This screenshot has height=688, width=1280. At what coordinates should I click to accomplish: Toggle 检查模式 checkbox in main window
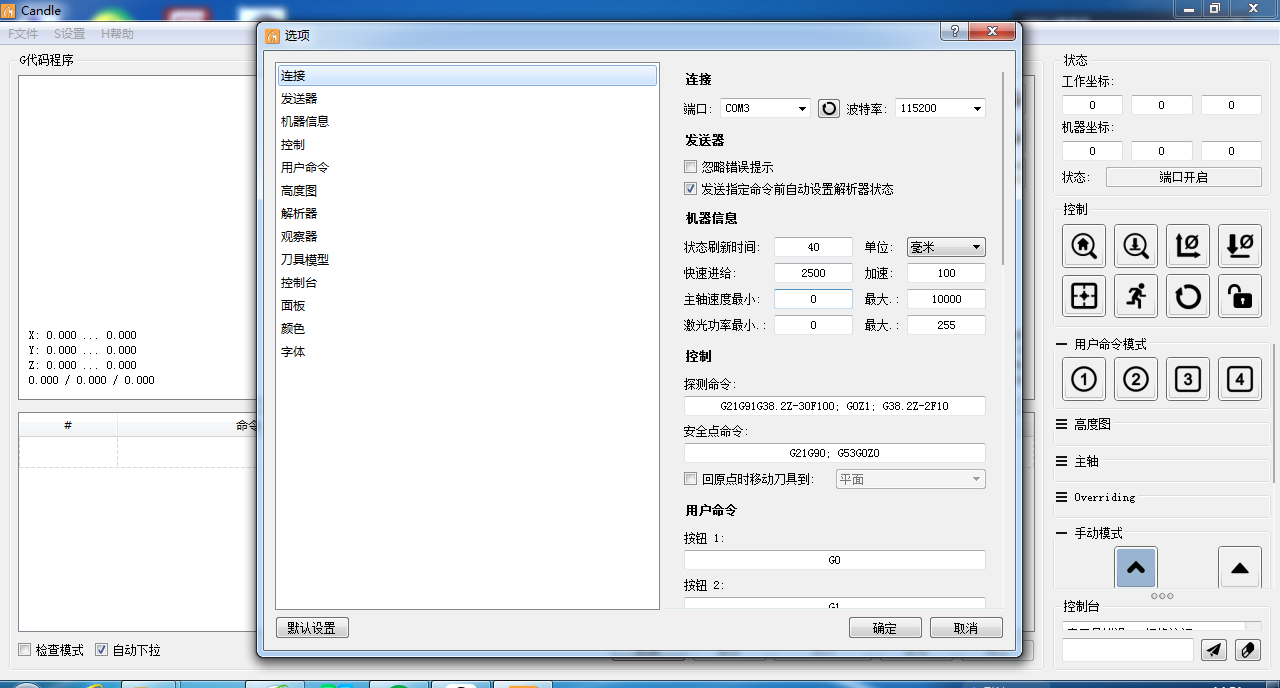25,650
